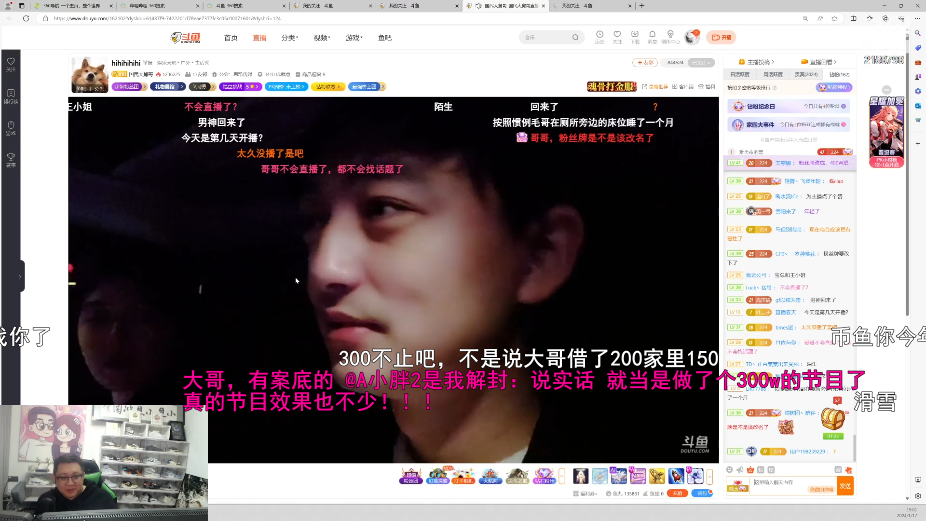926x521 pixels.
Task: Expand the 分类 category dropdown
Action: [x=289, y=38]
